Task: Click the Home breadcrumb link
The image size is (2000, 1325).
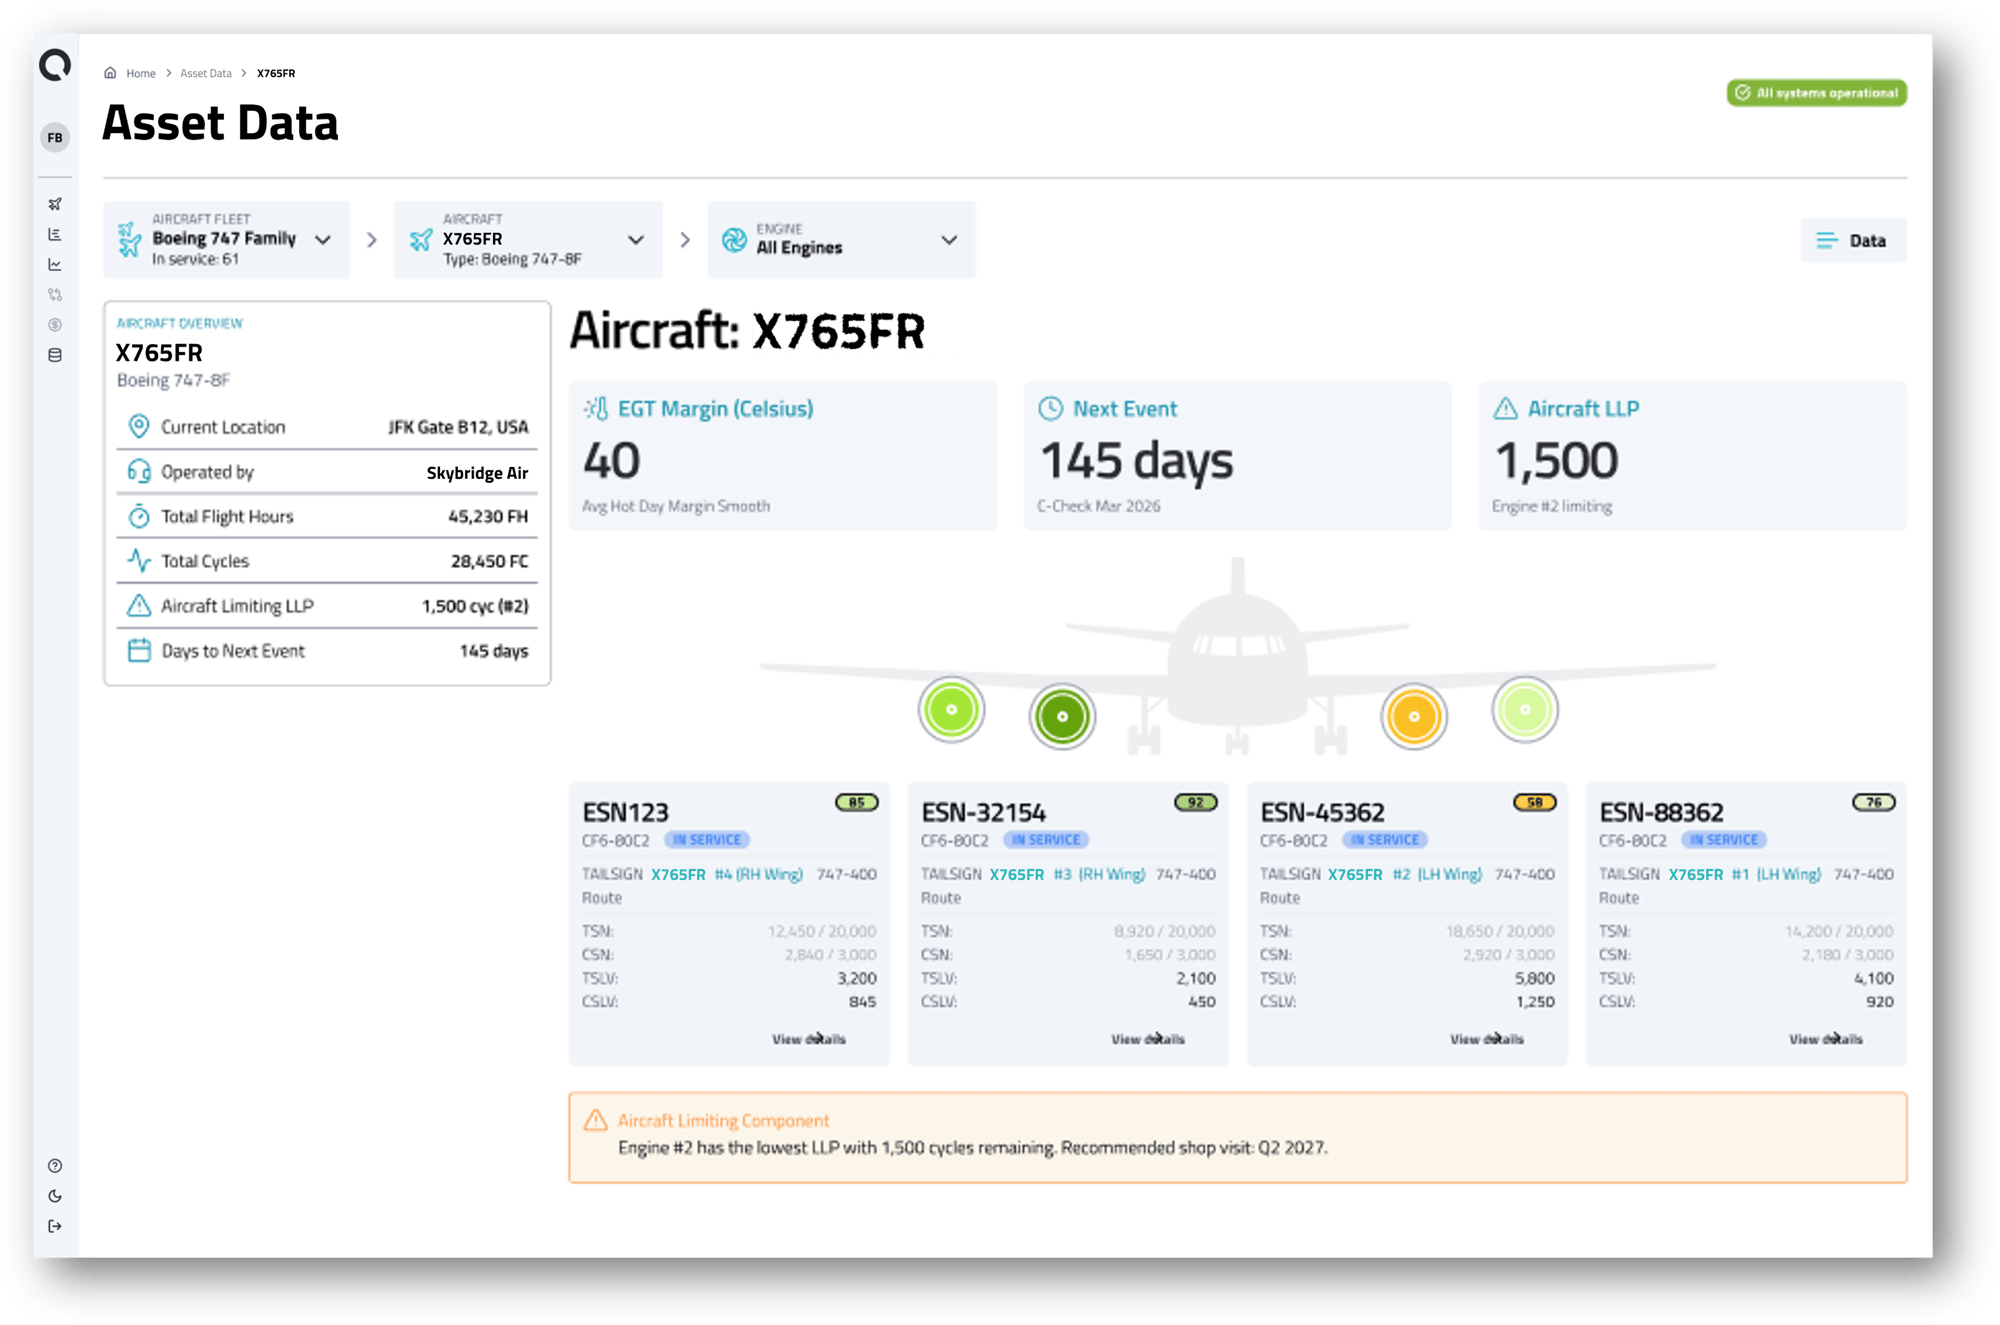Action: pos(140,73)
